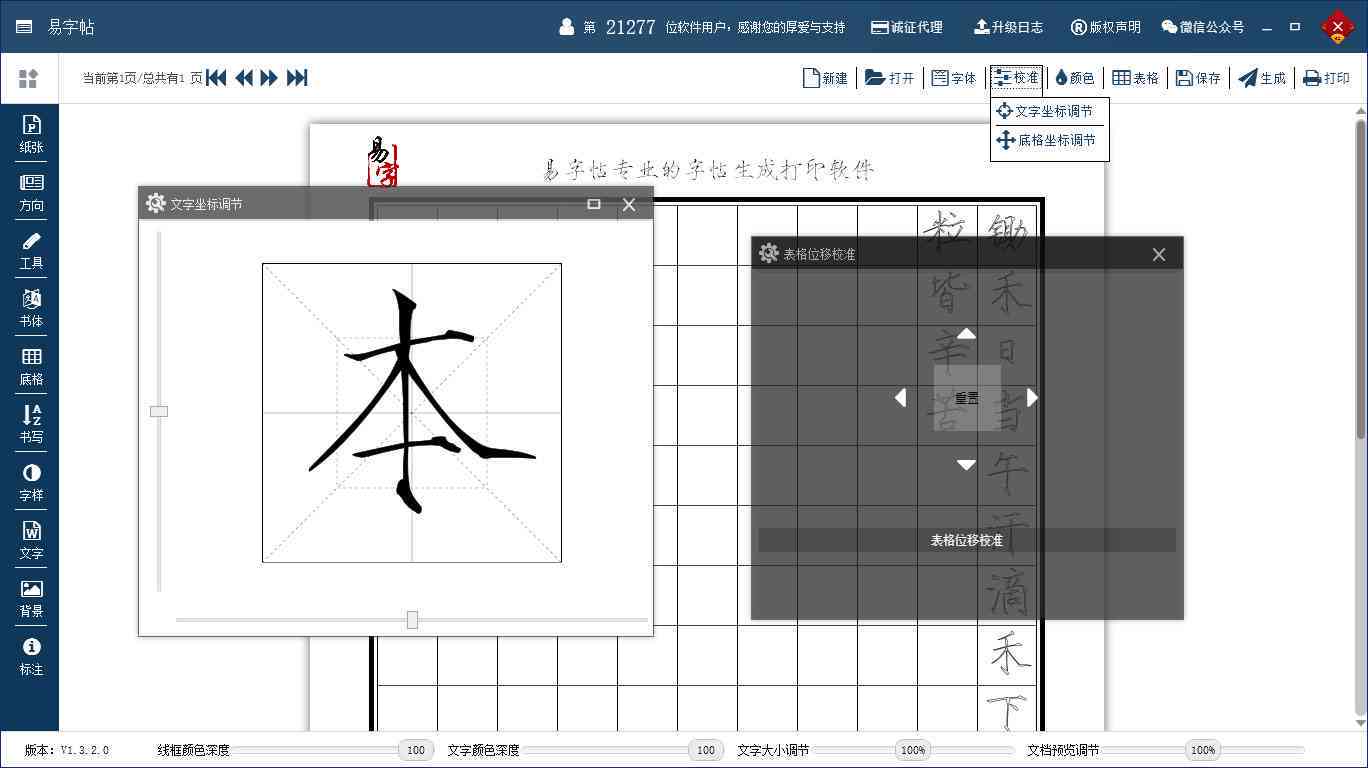1368x768 pixels.
Task: Click the vertical position slider in 文字坐标调节
Action: (x=159, y=411)
